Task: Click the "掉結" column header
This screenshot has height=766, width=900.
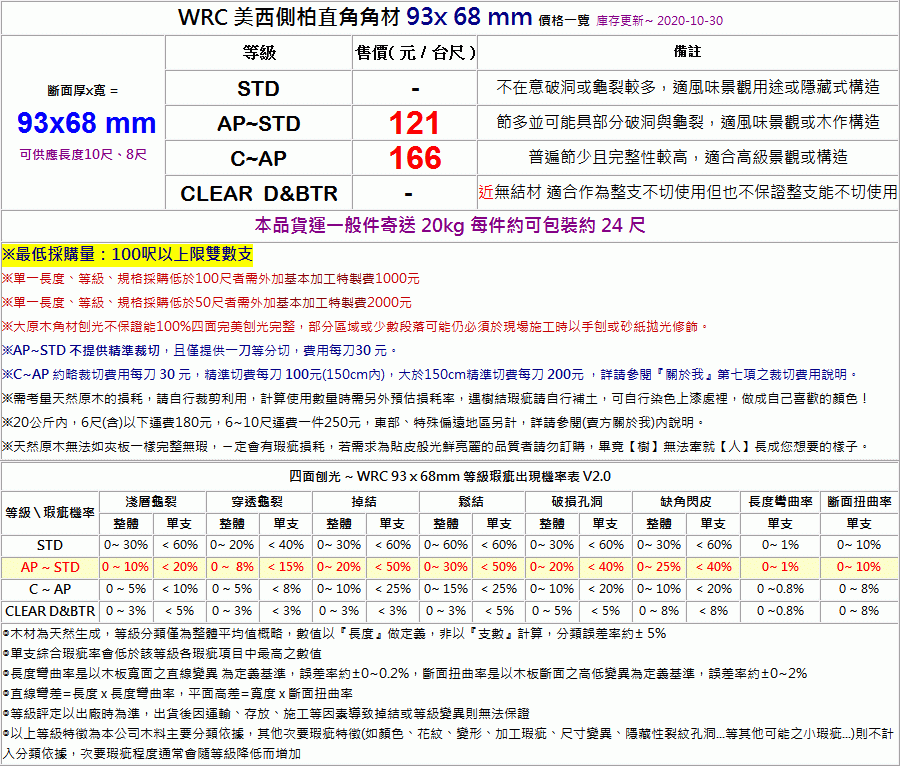Action: coord(364,502)
